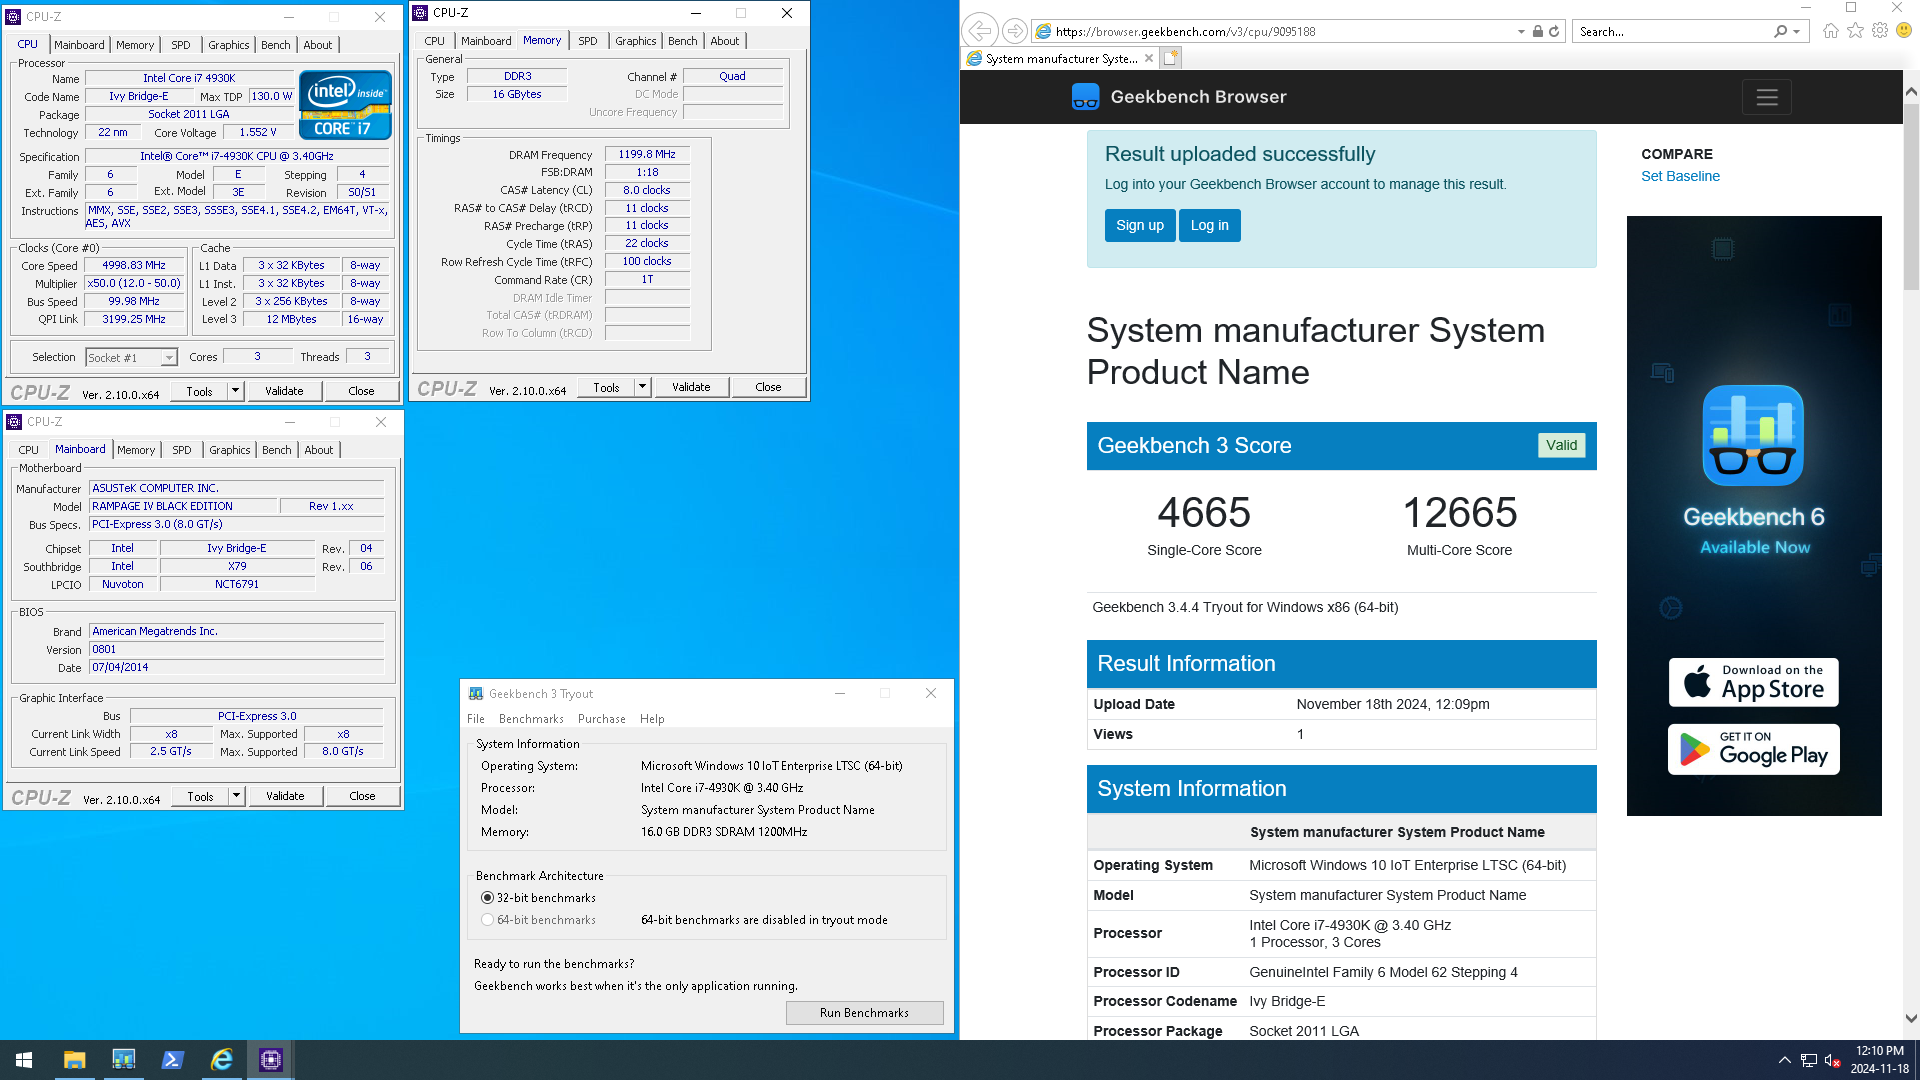This screenshot has height=1080, width=1920.
Task: Expand Tools arrow in Memory tab CPU-Z window
Action: [x=643, y=387]
